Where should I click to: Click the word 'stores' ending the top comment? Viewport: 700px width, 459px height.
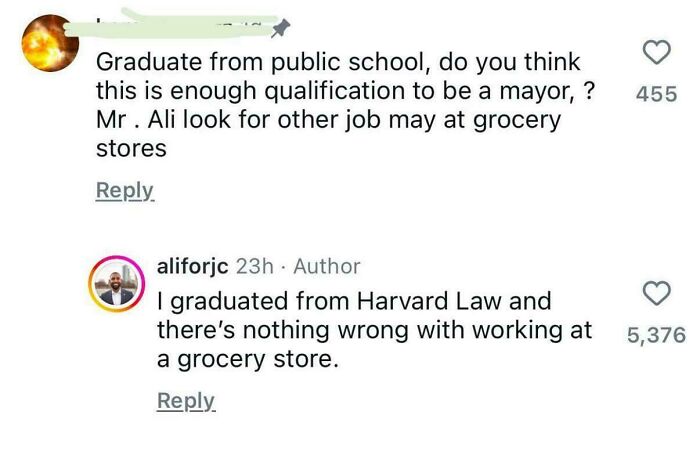[130, 149]
